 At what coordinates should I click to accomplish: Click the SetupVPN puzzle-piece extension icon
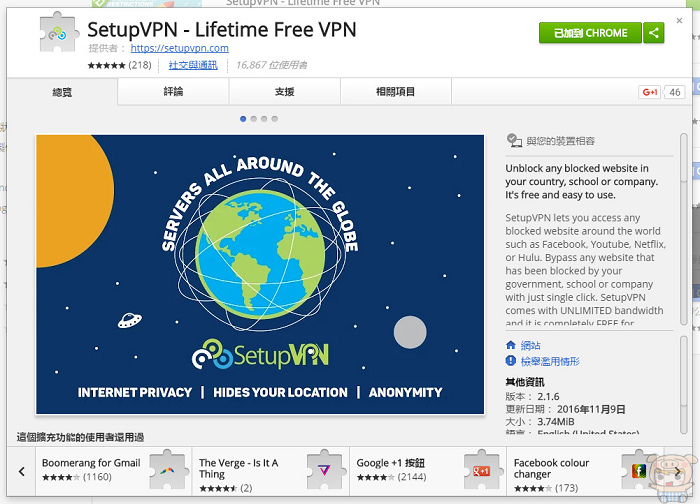point(58,32)
